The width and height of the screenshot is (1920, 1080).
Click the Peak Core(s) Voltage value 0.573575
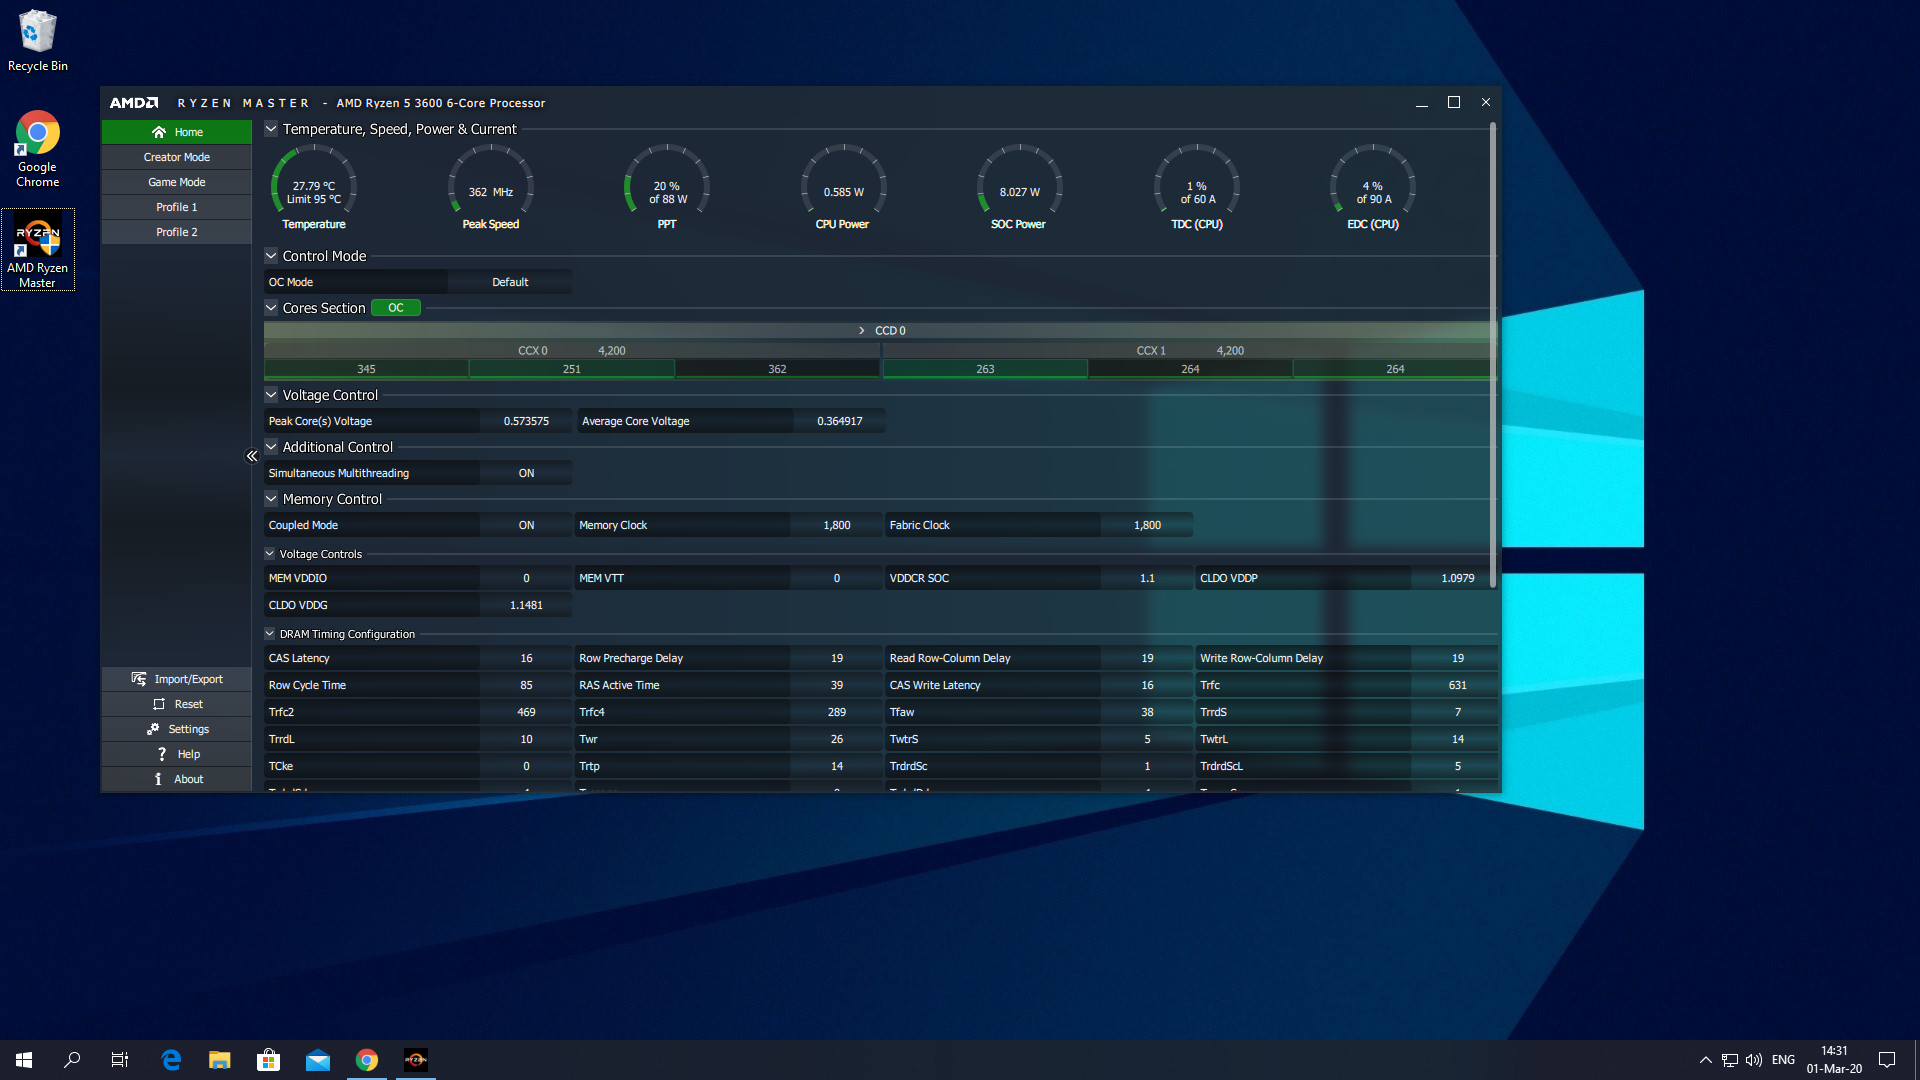526,421
